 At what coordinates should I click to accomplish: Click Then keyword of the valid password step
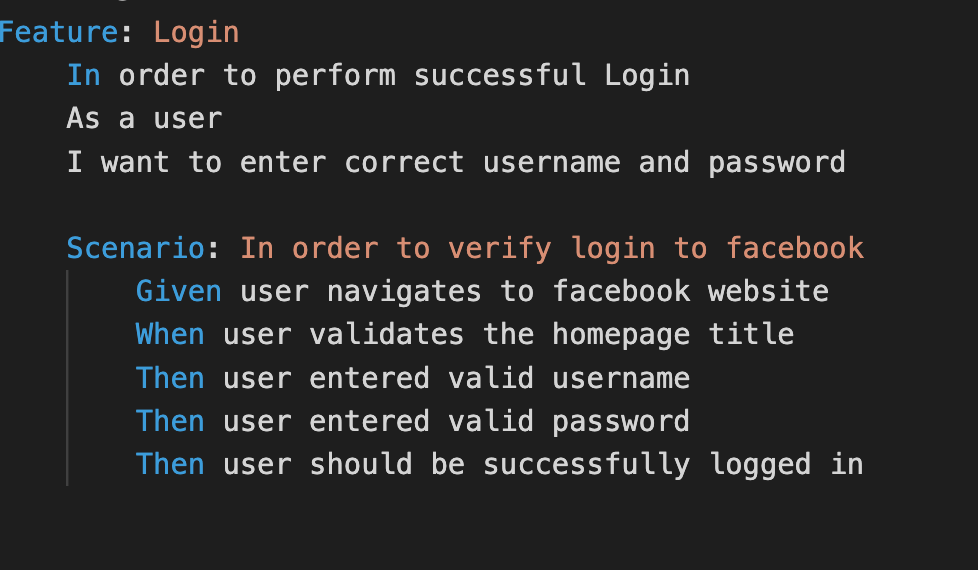(x=170, y=421)
